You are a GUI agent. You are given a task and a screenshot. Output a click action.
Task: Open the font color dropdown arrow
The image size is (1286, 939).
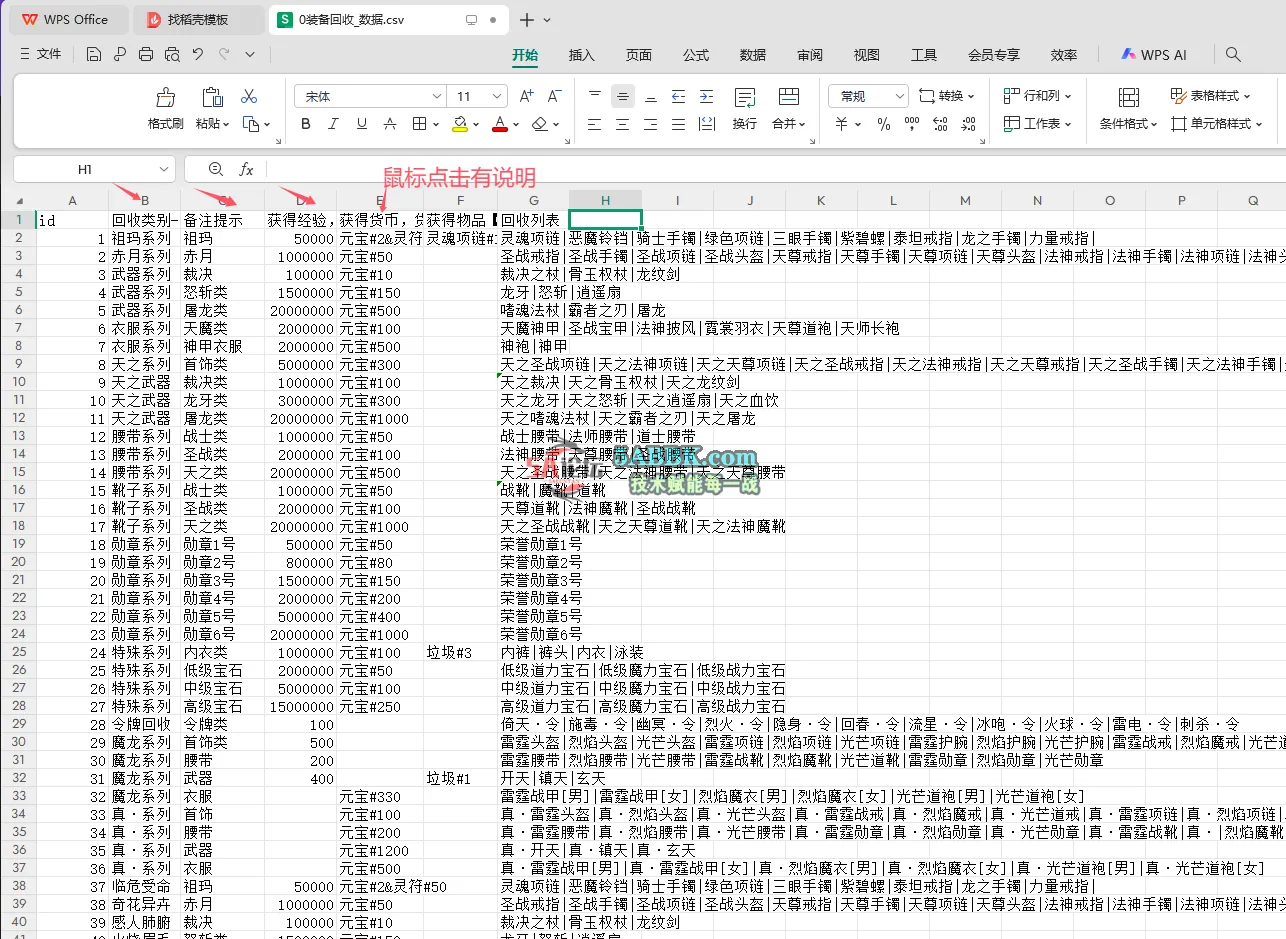pyautogui.click(x=516, y=125)
